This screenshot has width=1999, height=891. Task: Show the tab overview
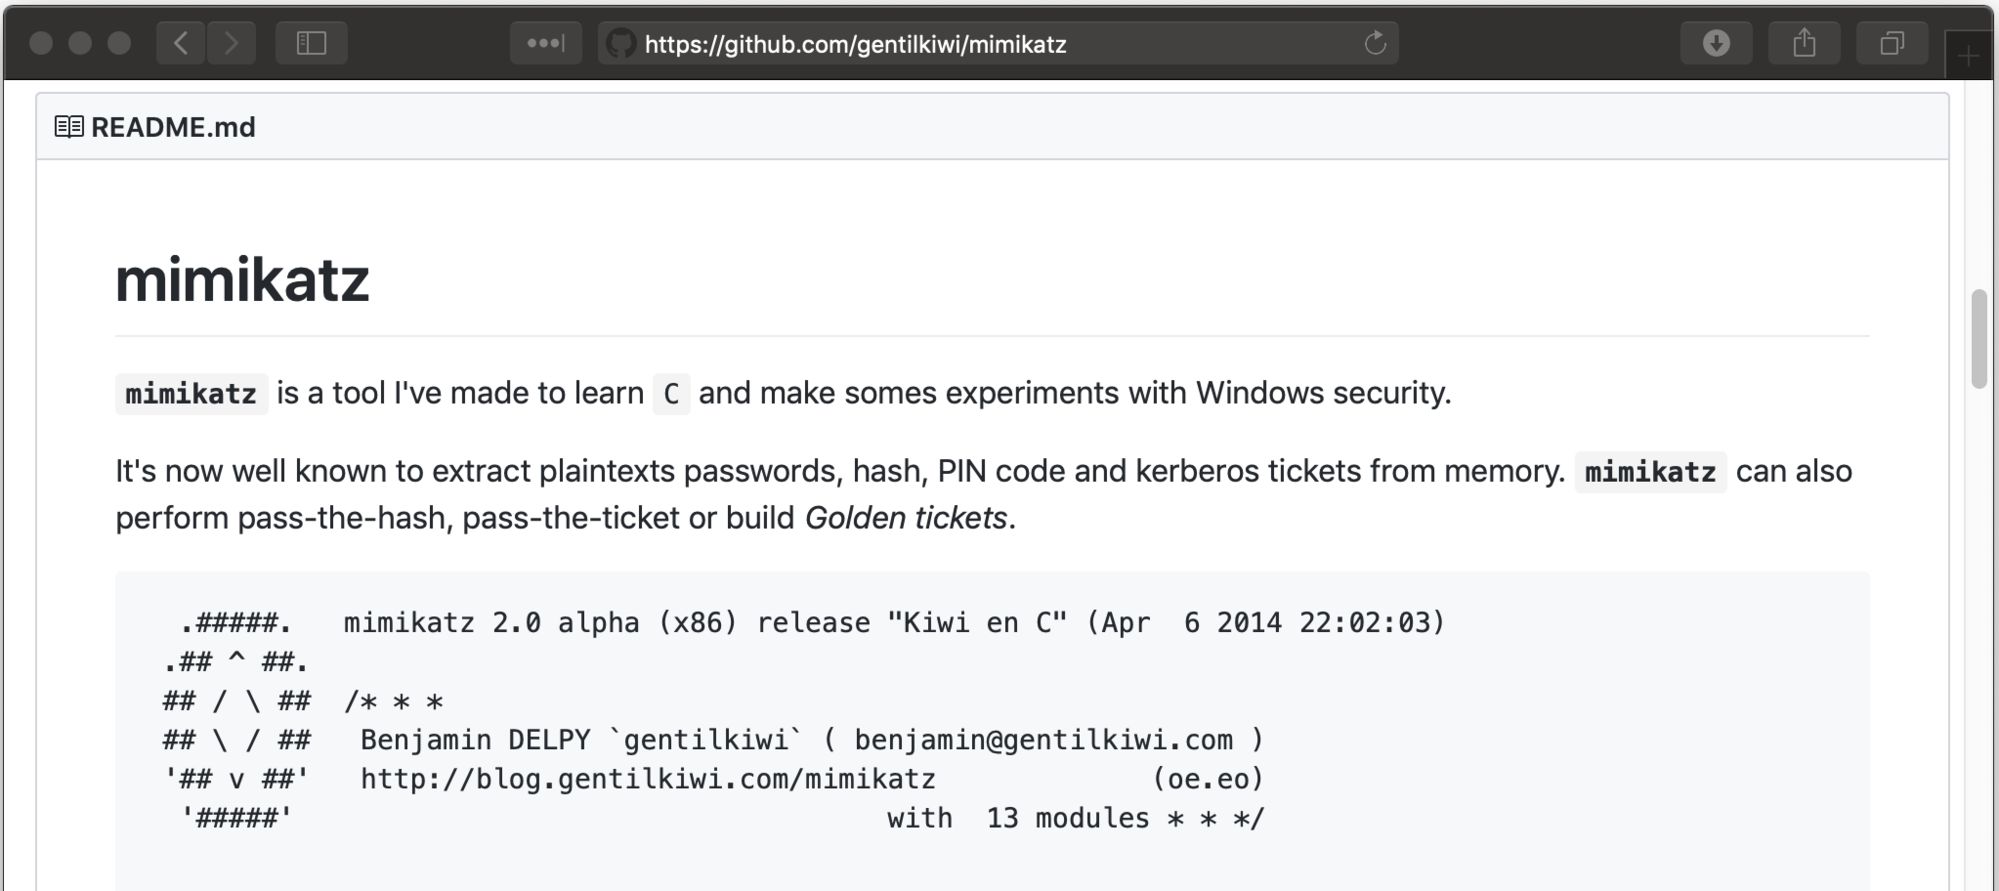point(1891,43)
